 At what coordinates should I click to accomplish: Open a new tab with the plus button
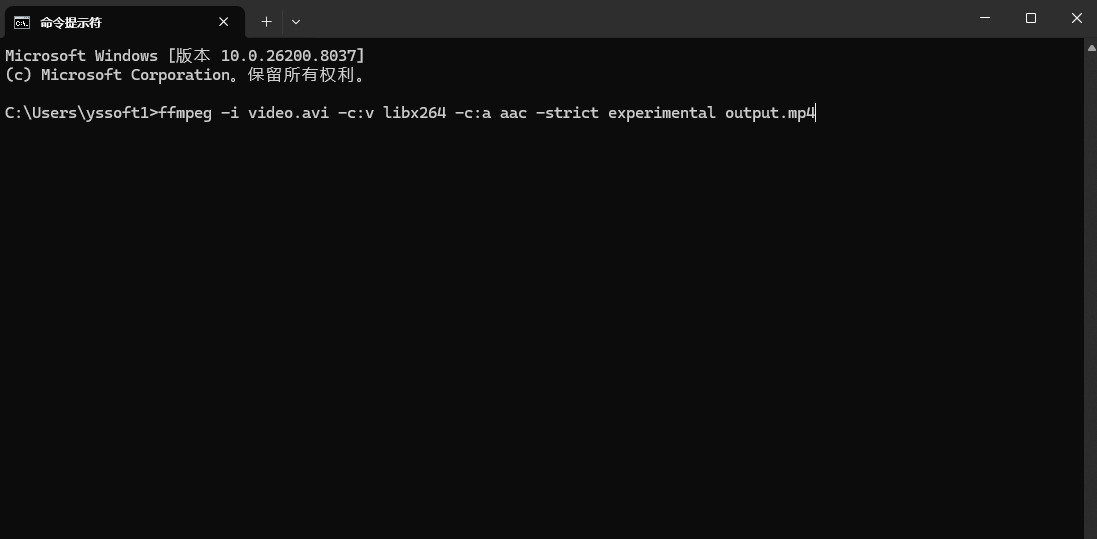tap(266, 21)
